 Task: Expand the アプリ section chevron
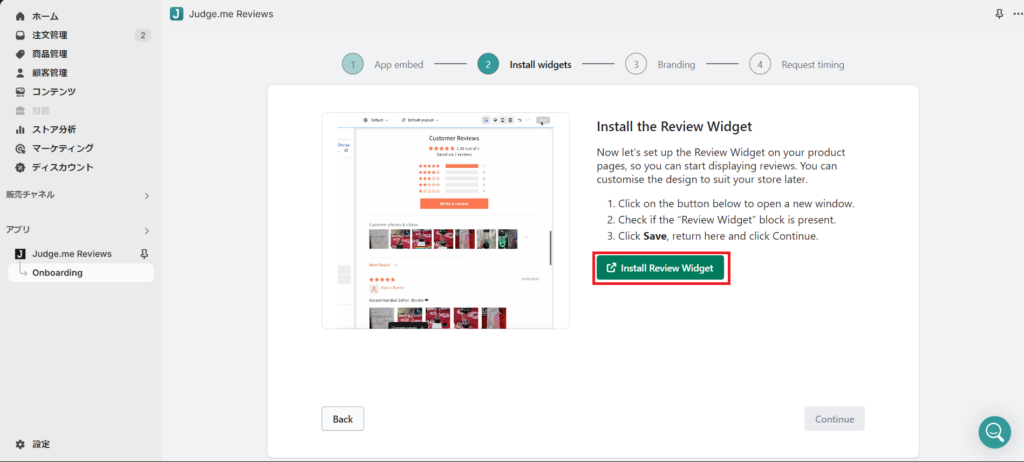click(147, 231)
